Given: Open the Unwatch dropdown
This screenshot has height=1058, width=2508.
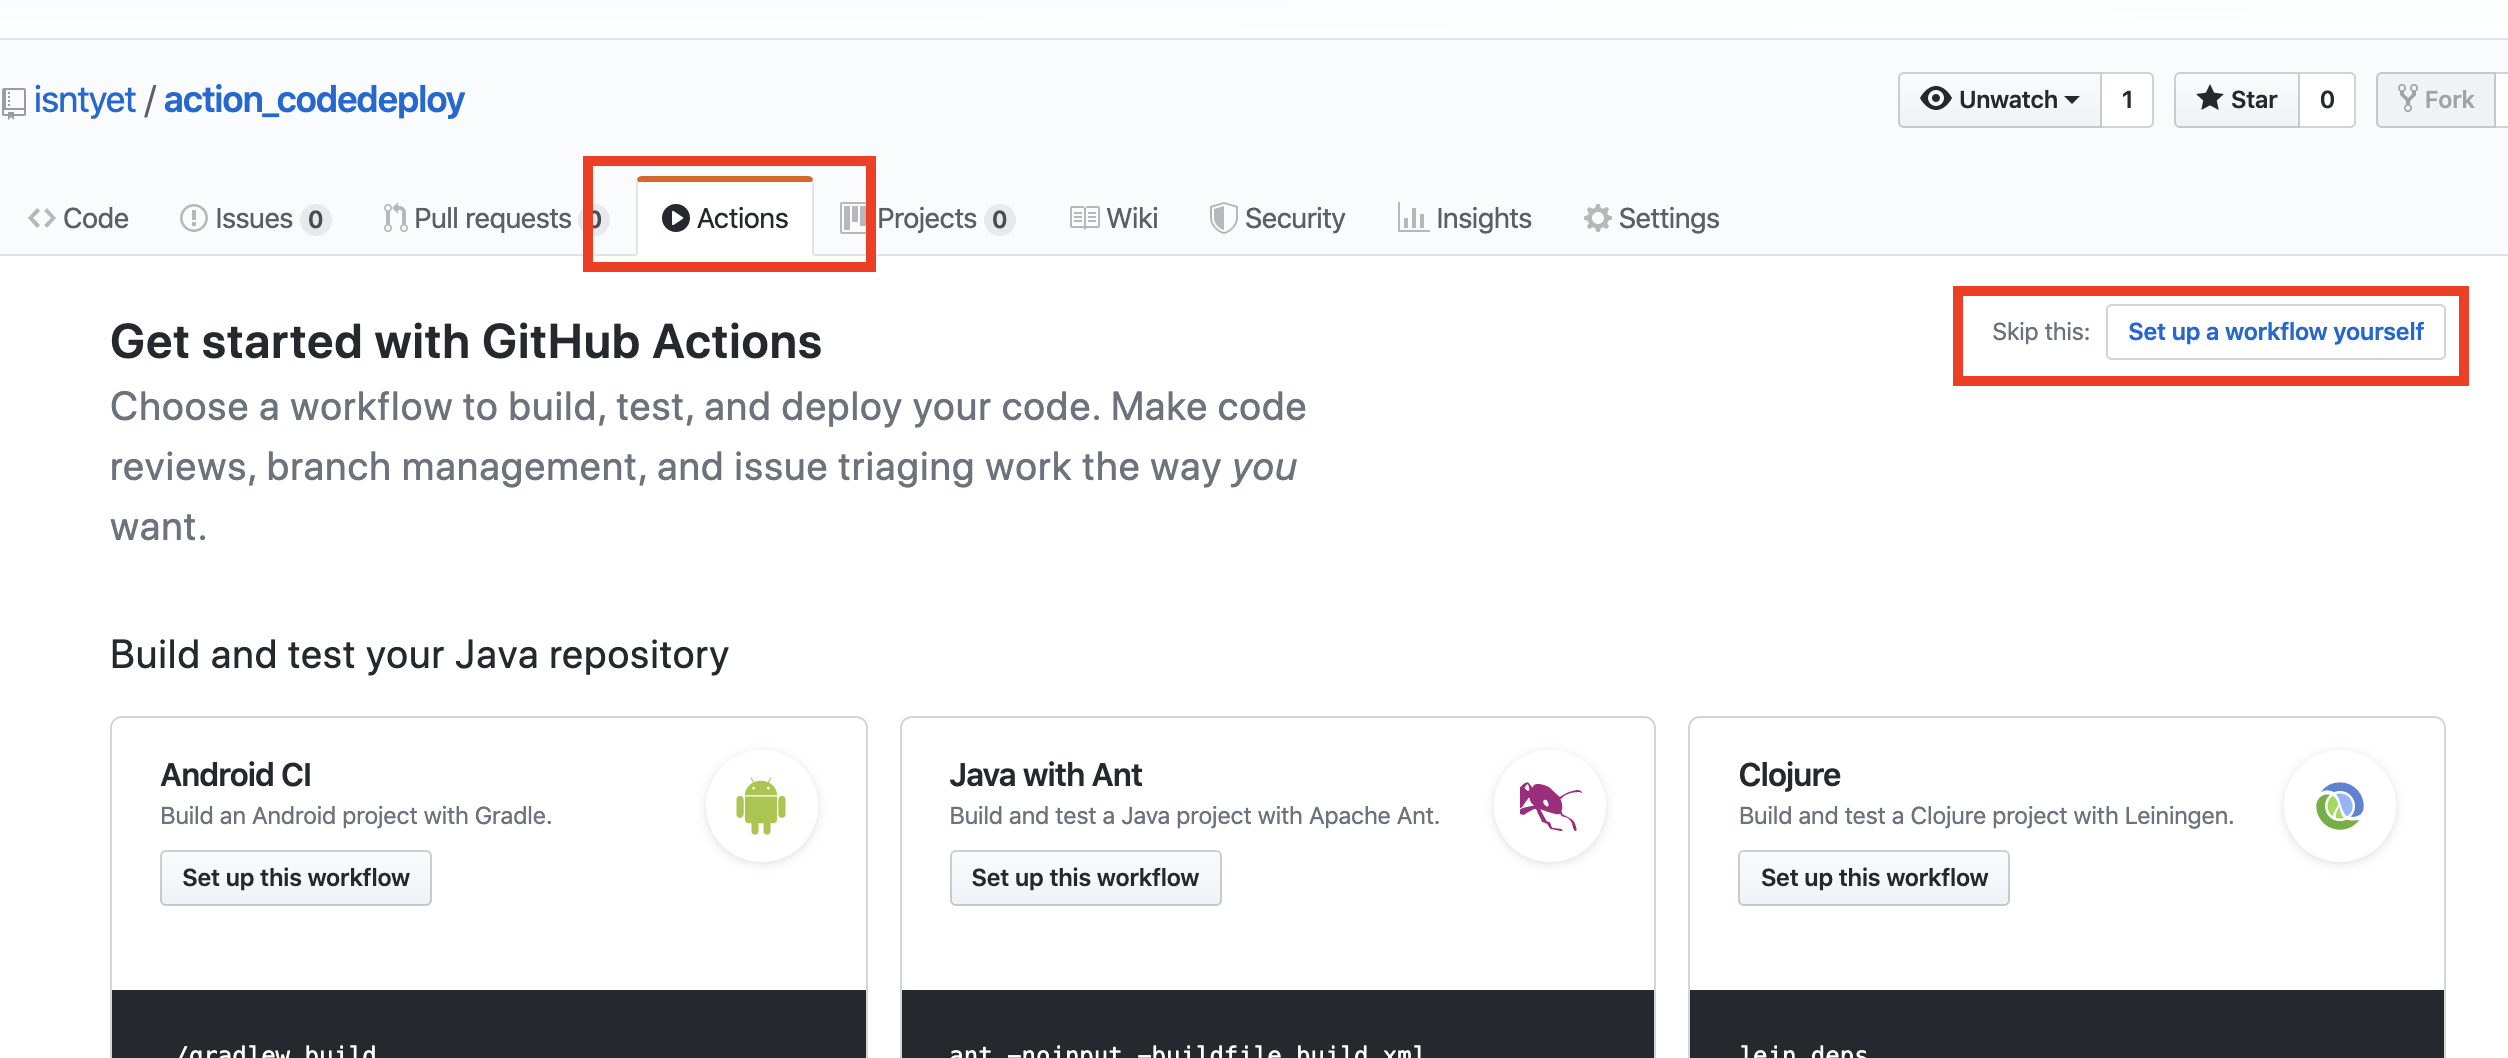Looking at the screenshot, I should click(x=1999, y=100).
